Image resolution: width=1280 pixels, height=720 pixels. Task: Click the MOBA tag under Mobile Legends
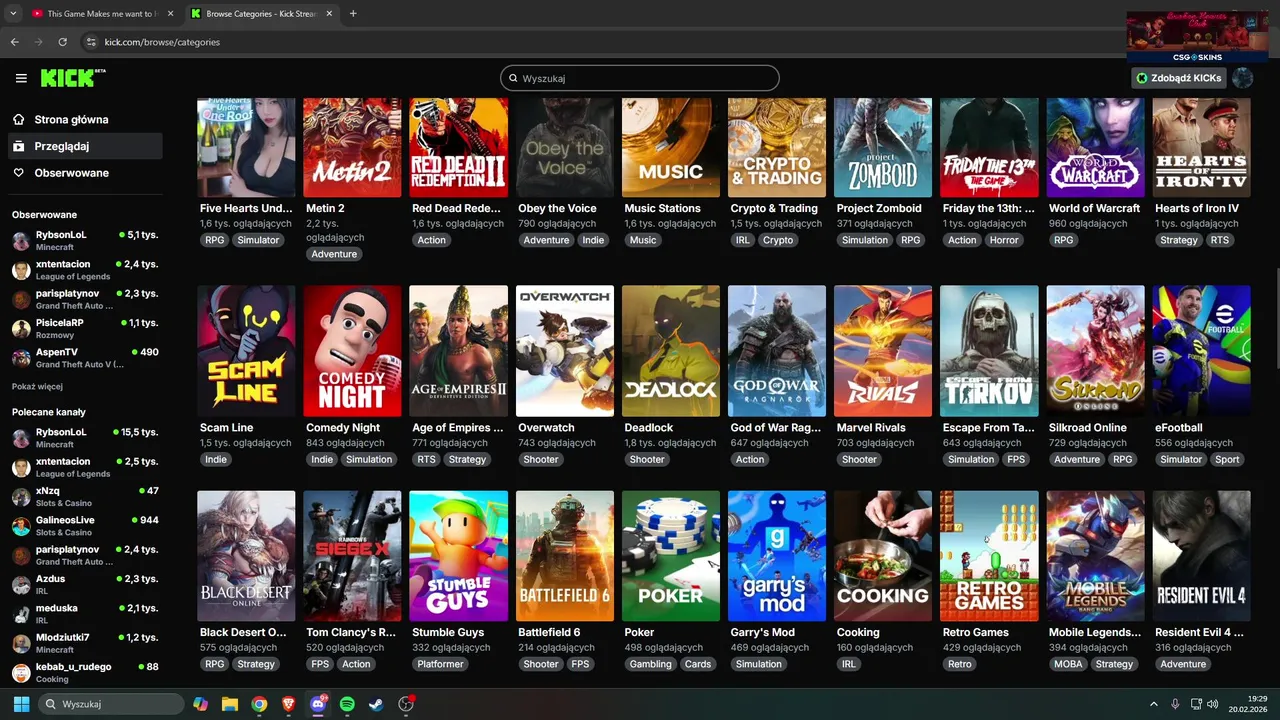click(1067, 664)
